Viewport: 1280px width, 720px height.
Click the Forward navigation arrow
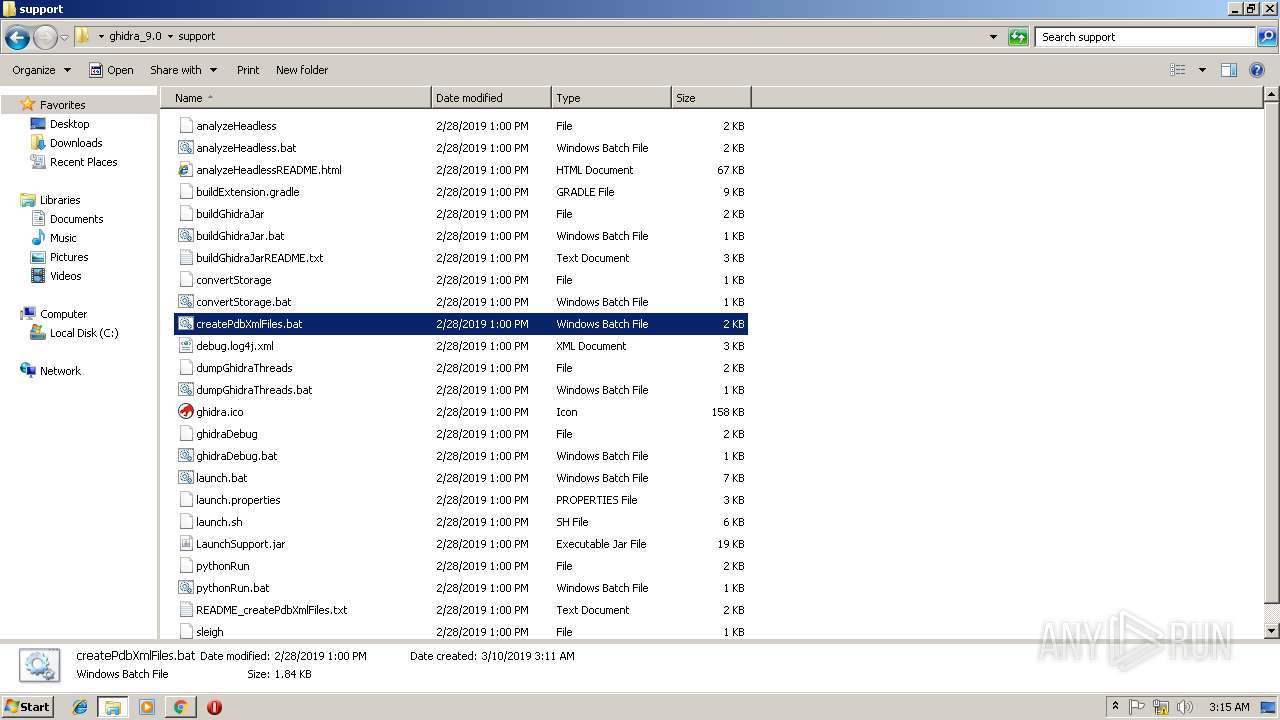[45, 37]
